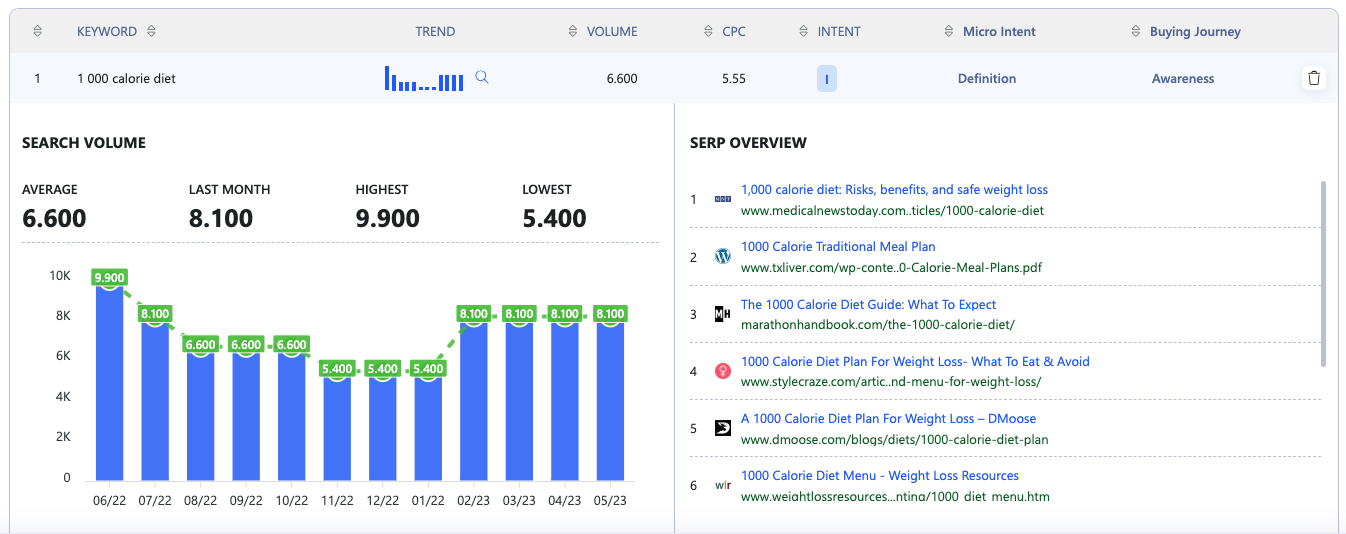The width and height of the screenshot is (1346, 534).
Task: Click the sort arrows before Intent header
Action: tap(805, 31)
